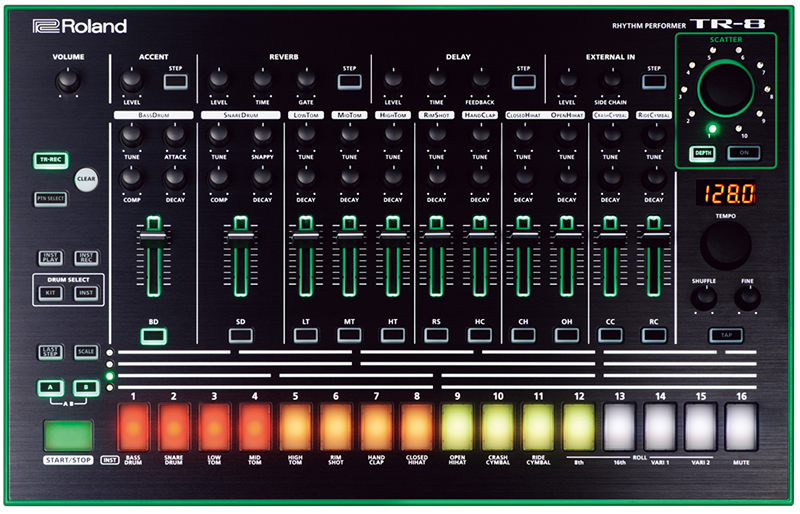Screen dimensions: 800x514
Task: Click the 128.0 tempo display
Action: tap(726, 193)
